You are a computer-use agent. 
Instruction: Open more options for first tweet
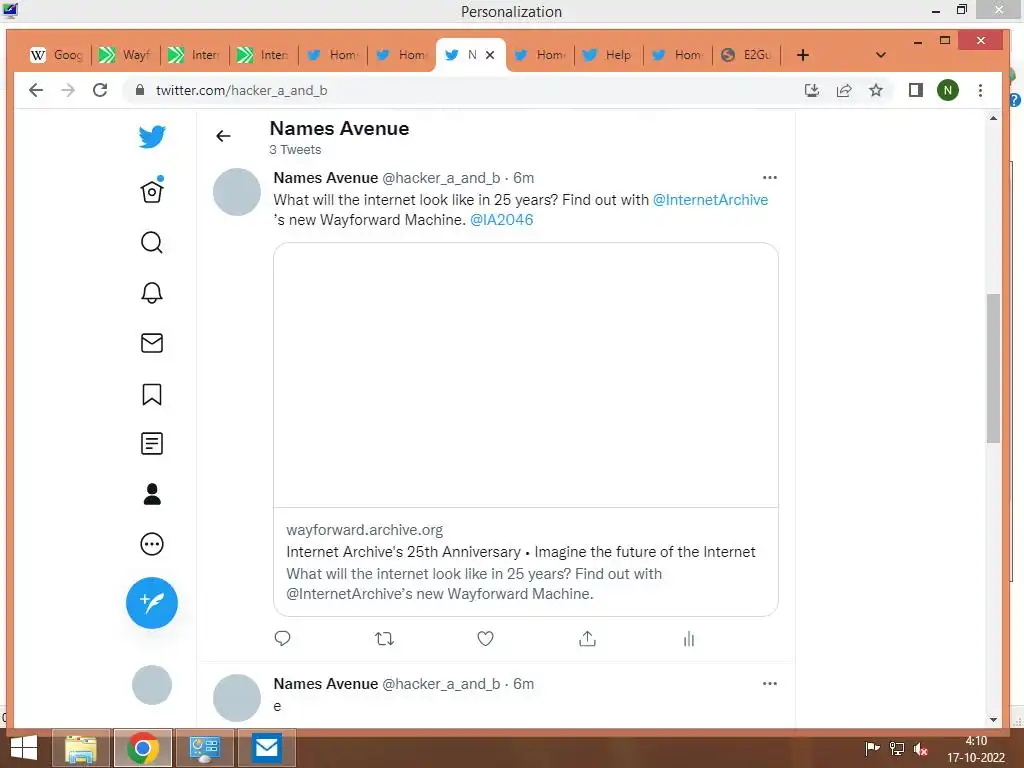tap(770, 178)
